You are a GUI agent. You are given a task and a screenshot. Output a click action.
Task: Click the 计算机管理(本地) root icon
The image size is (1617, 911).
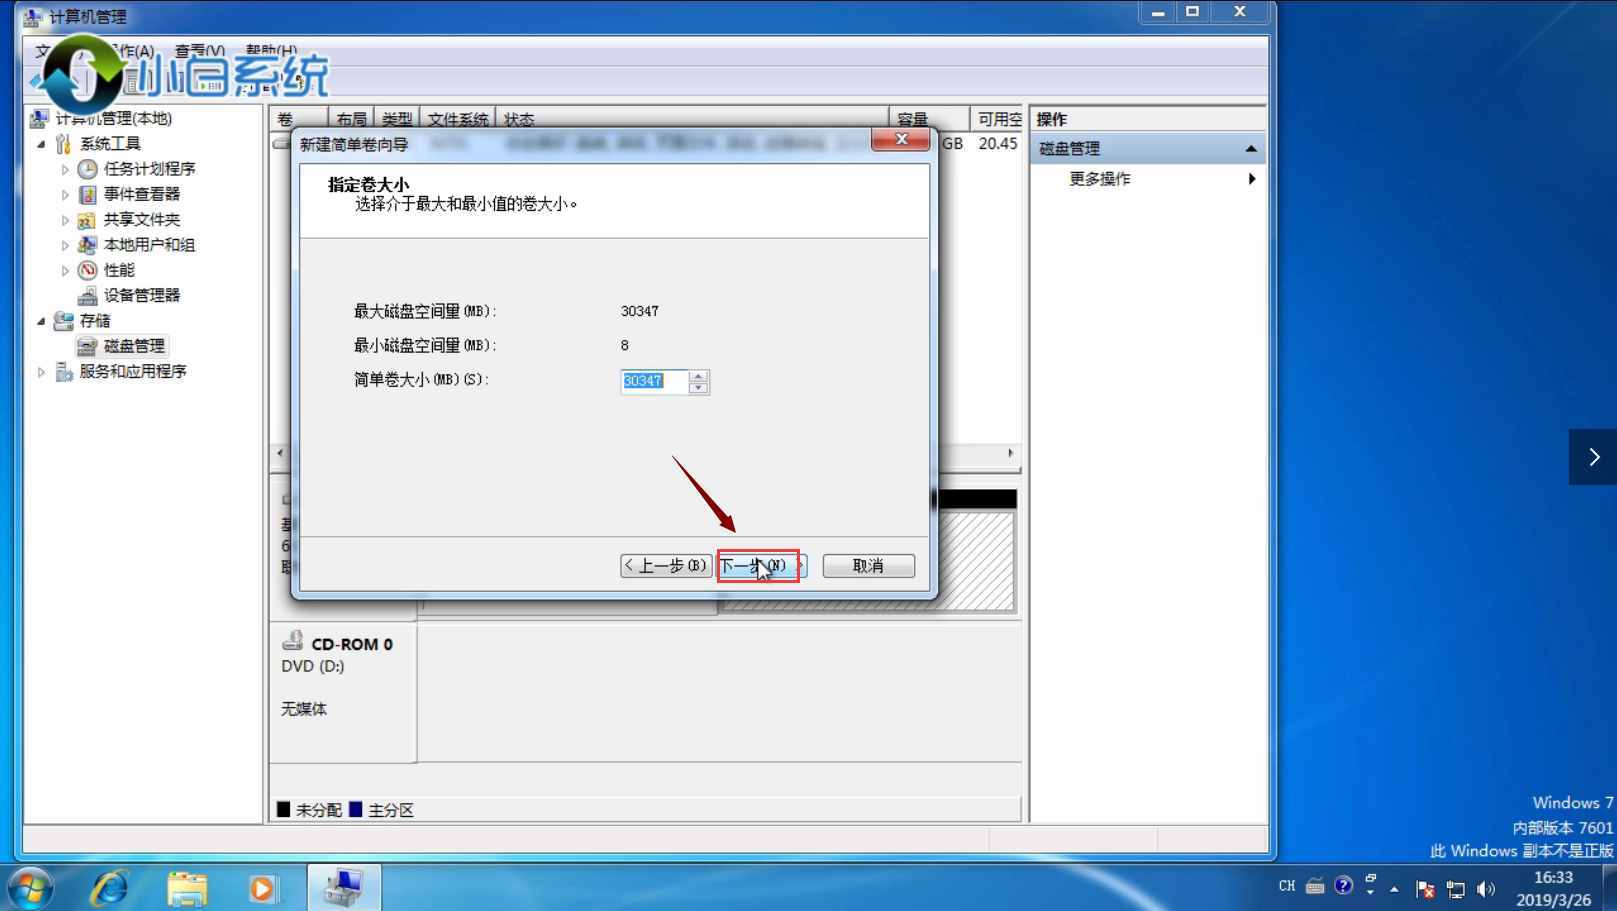coord(39,119)
